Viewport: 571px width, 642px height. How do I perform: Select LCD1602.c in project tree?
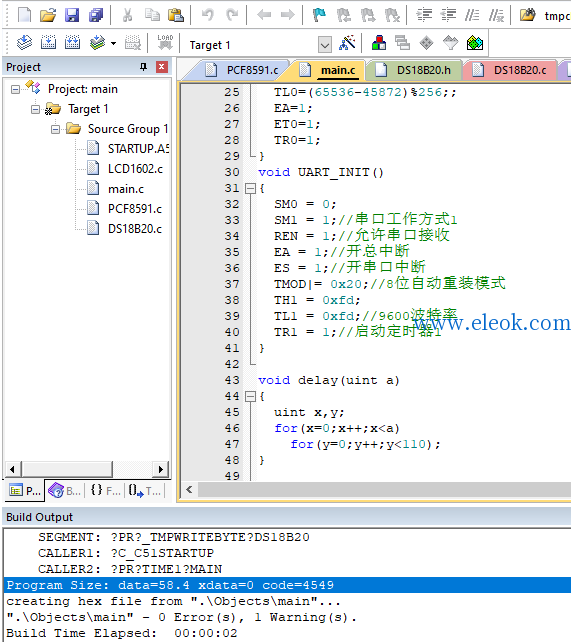coord(135,169)
